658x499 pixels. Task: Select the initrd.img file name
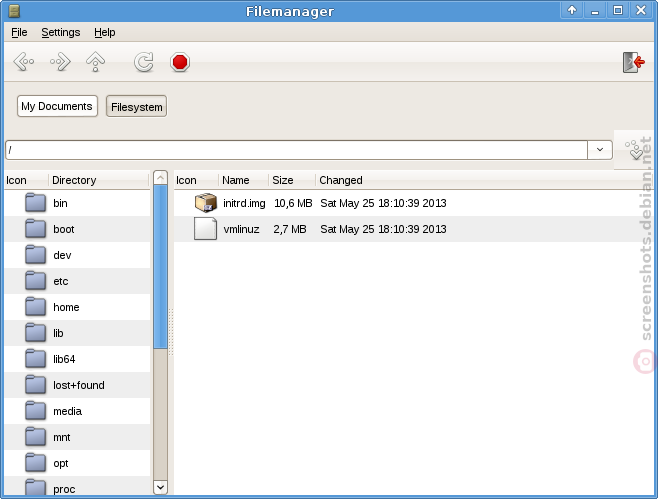[x=244, y=203]
